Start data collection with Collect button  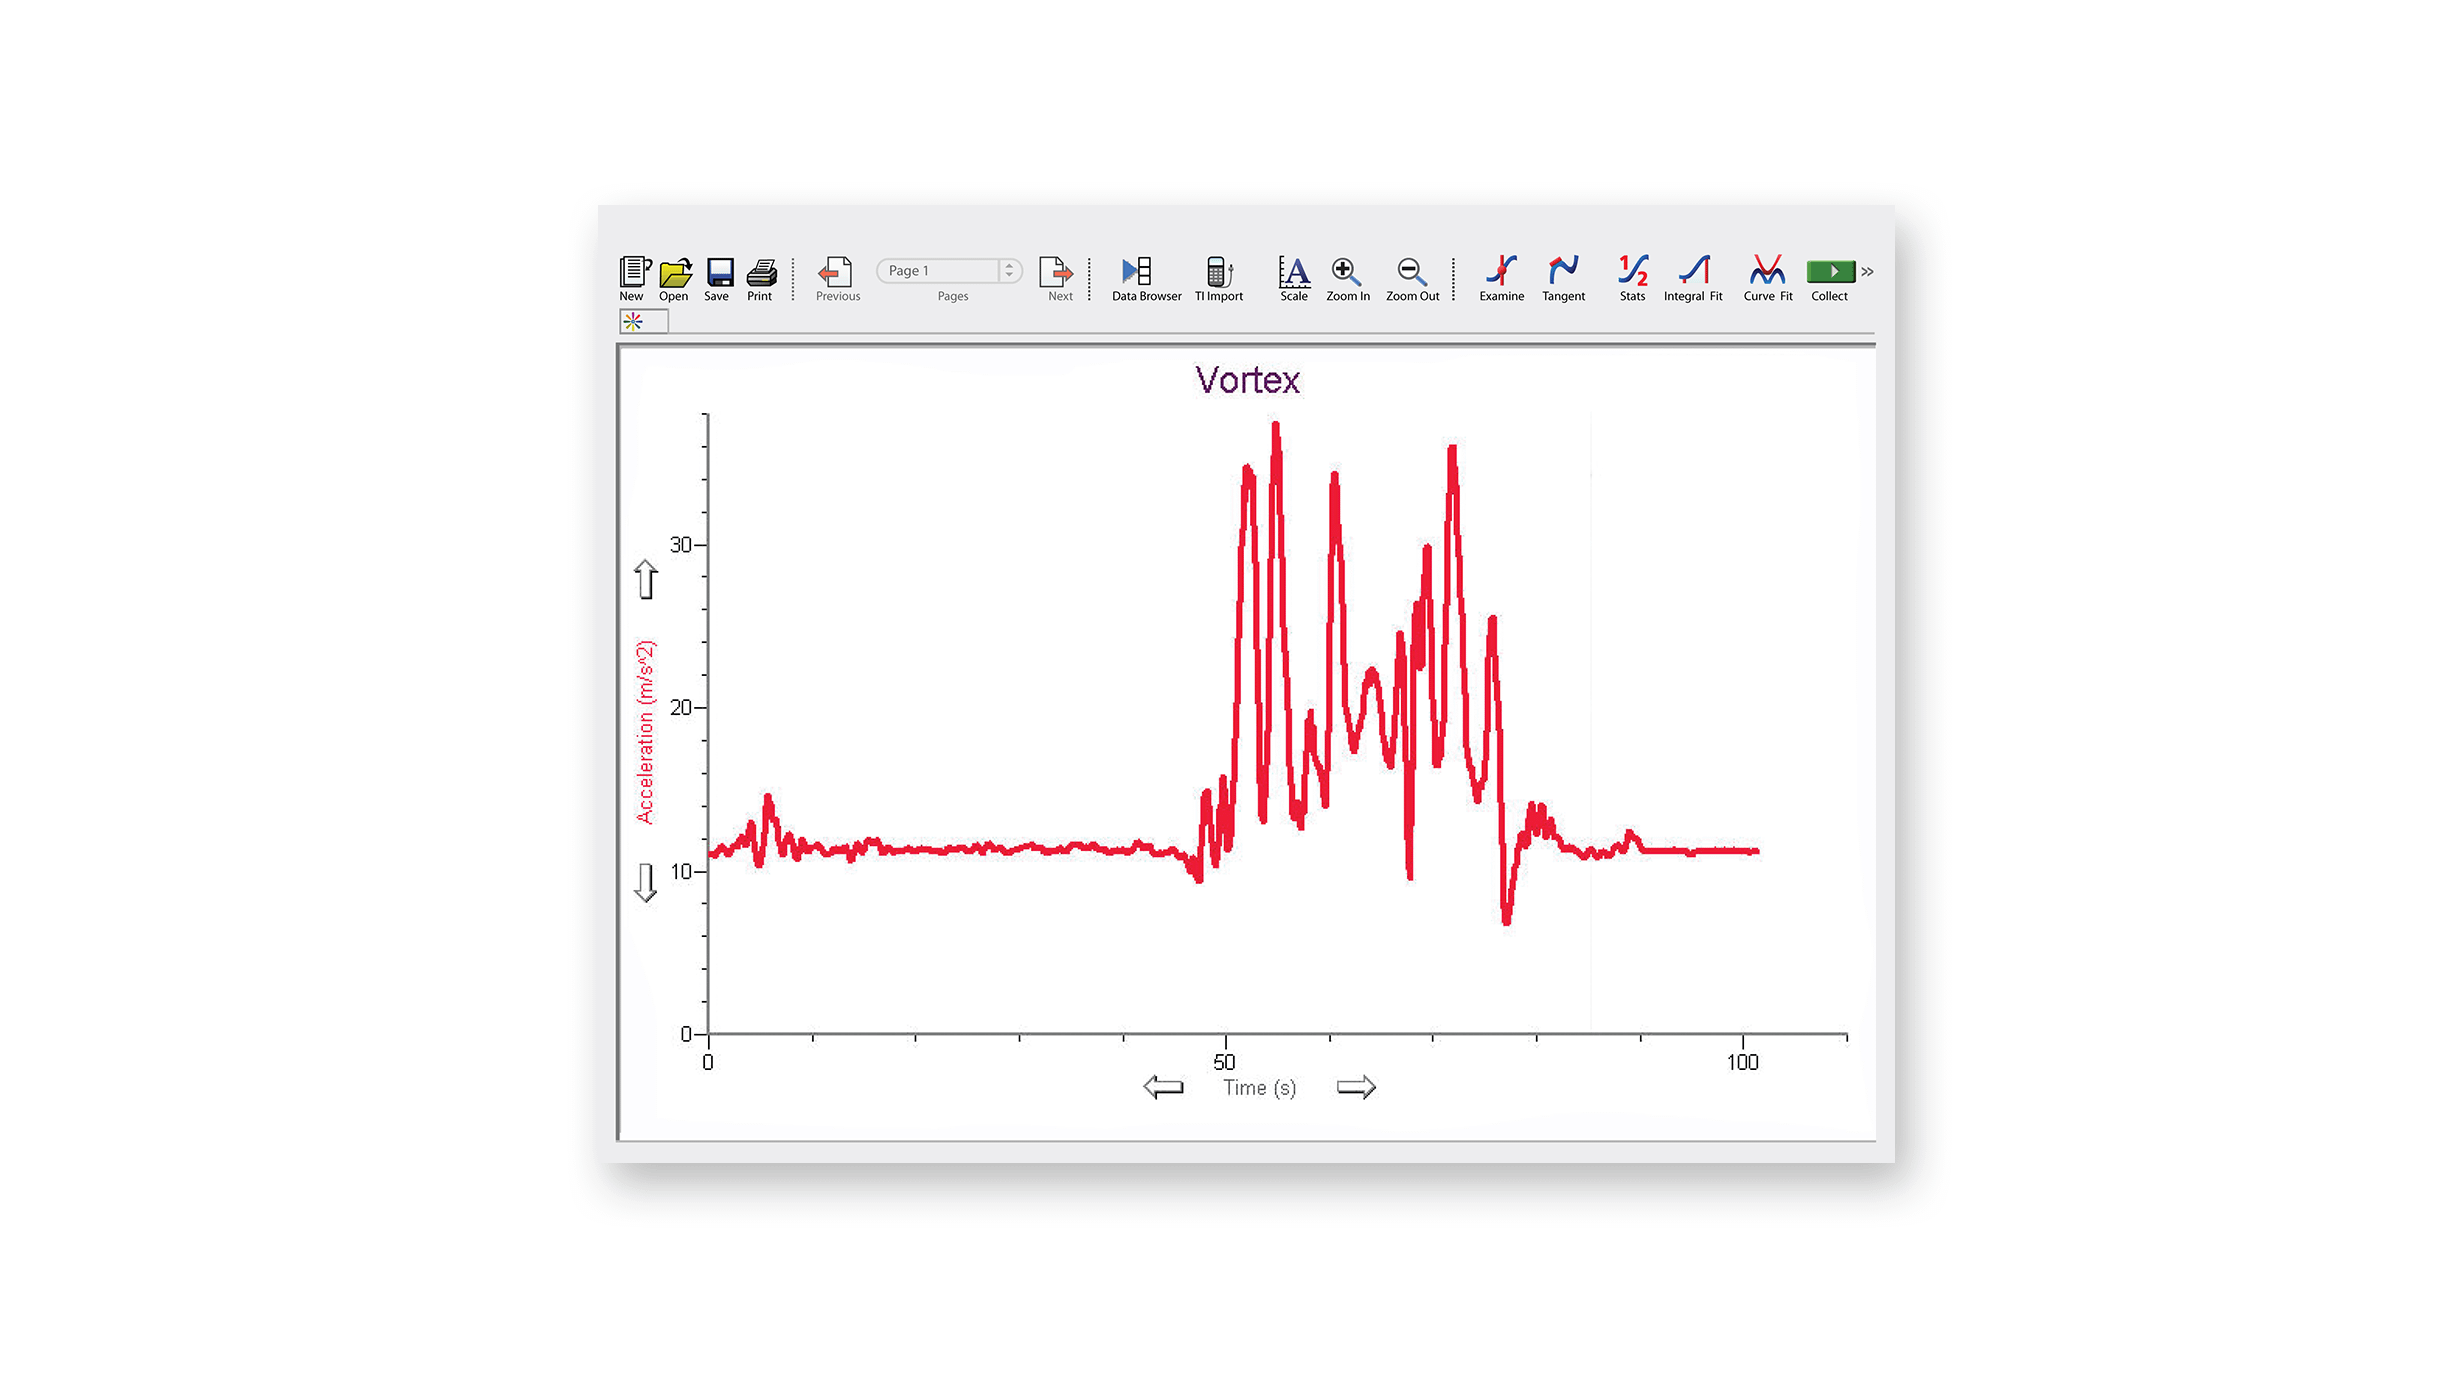tap(1829, 272)
